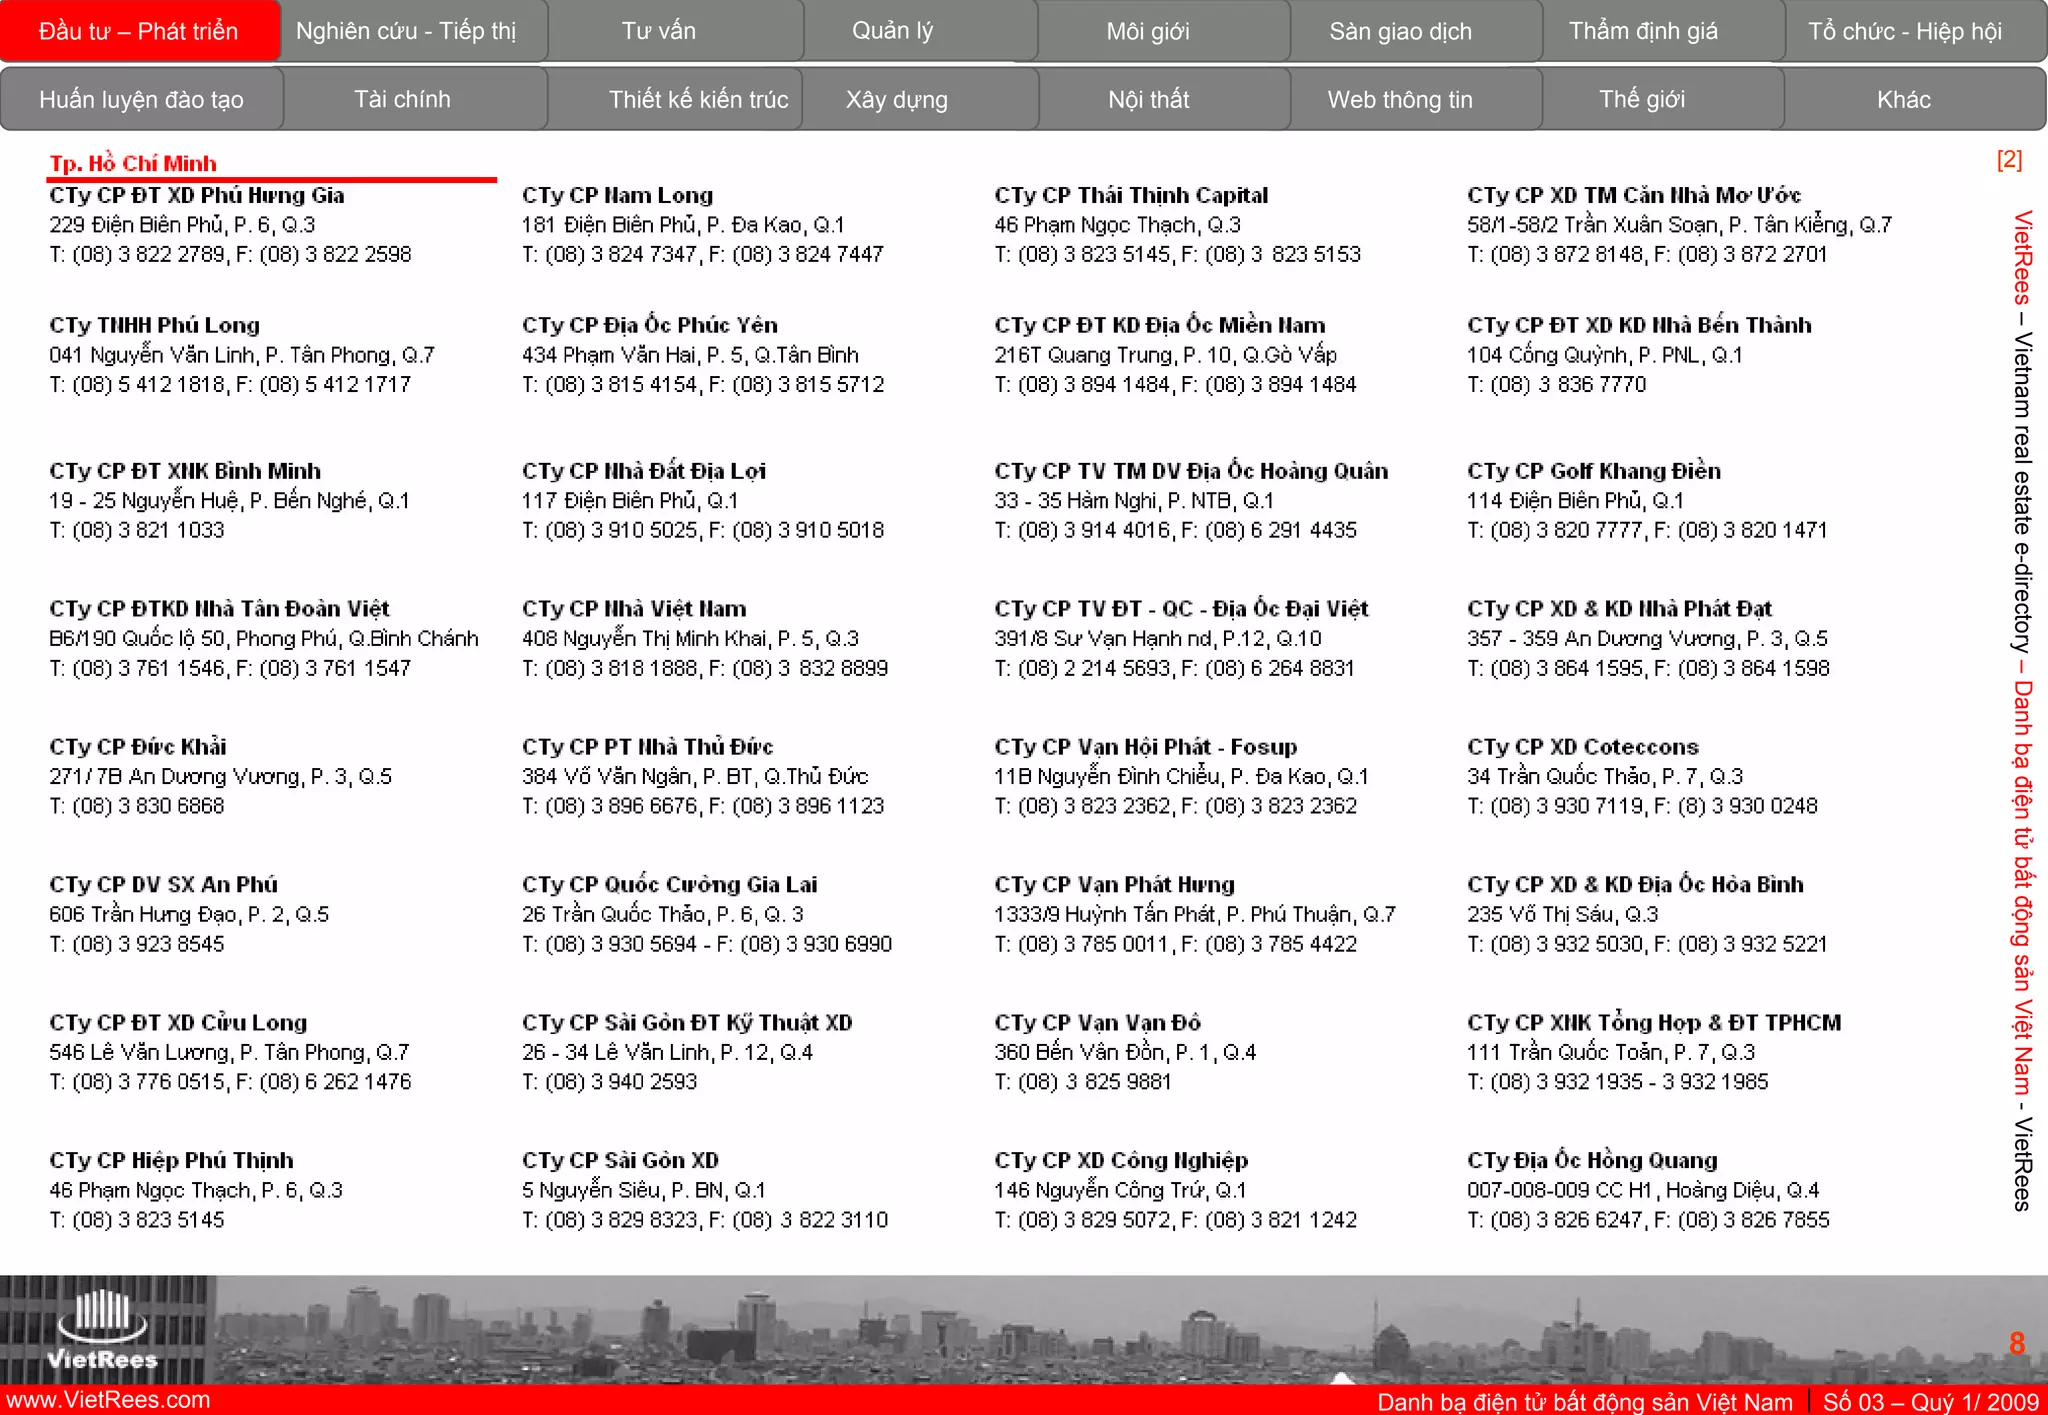Screen dimensions: 2048x1415
Task: Click phone T: (08) 3 836 7770
Action: point(1556,385)
